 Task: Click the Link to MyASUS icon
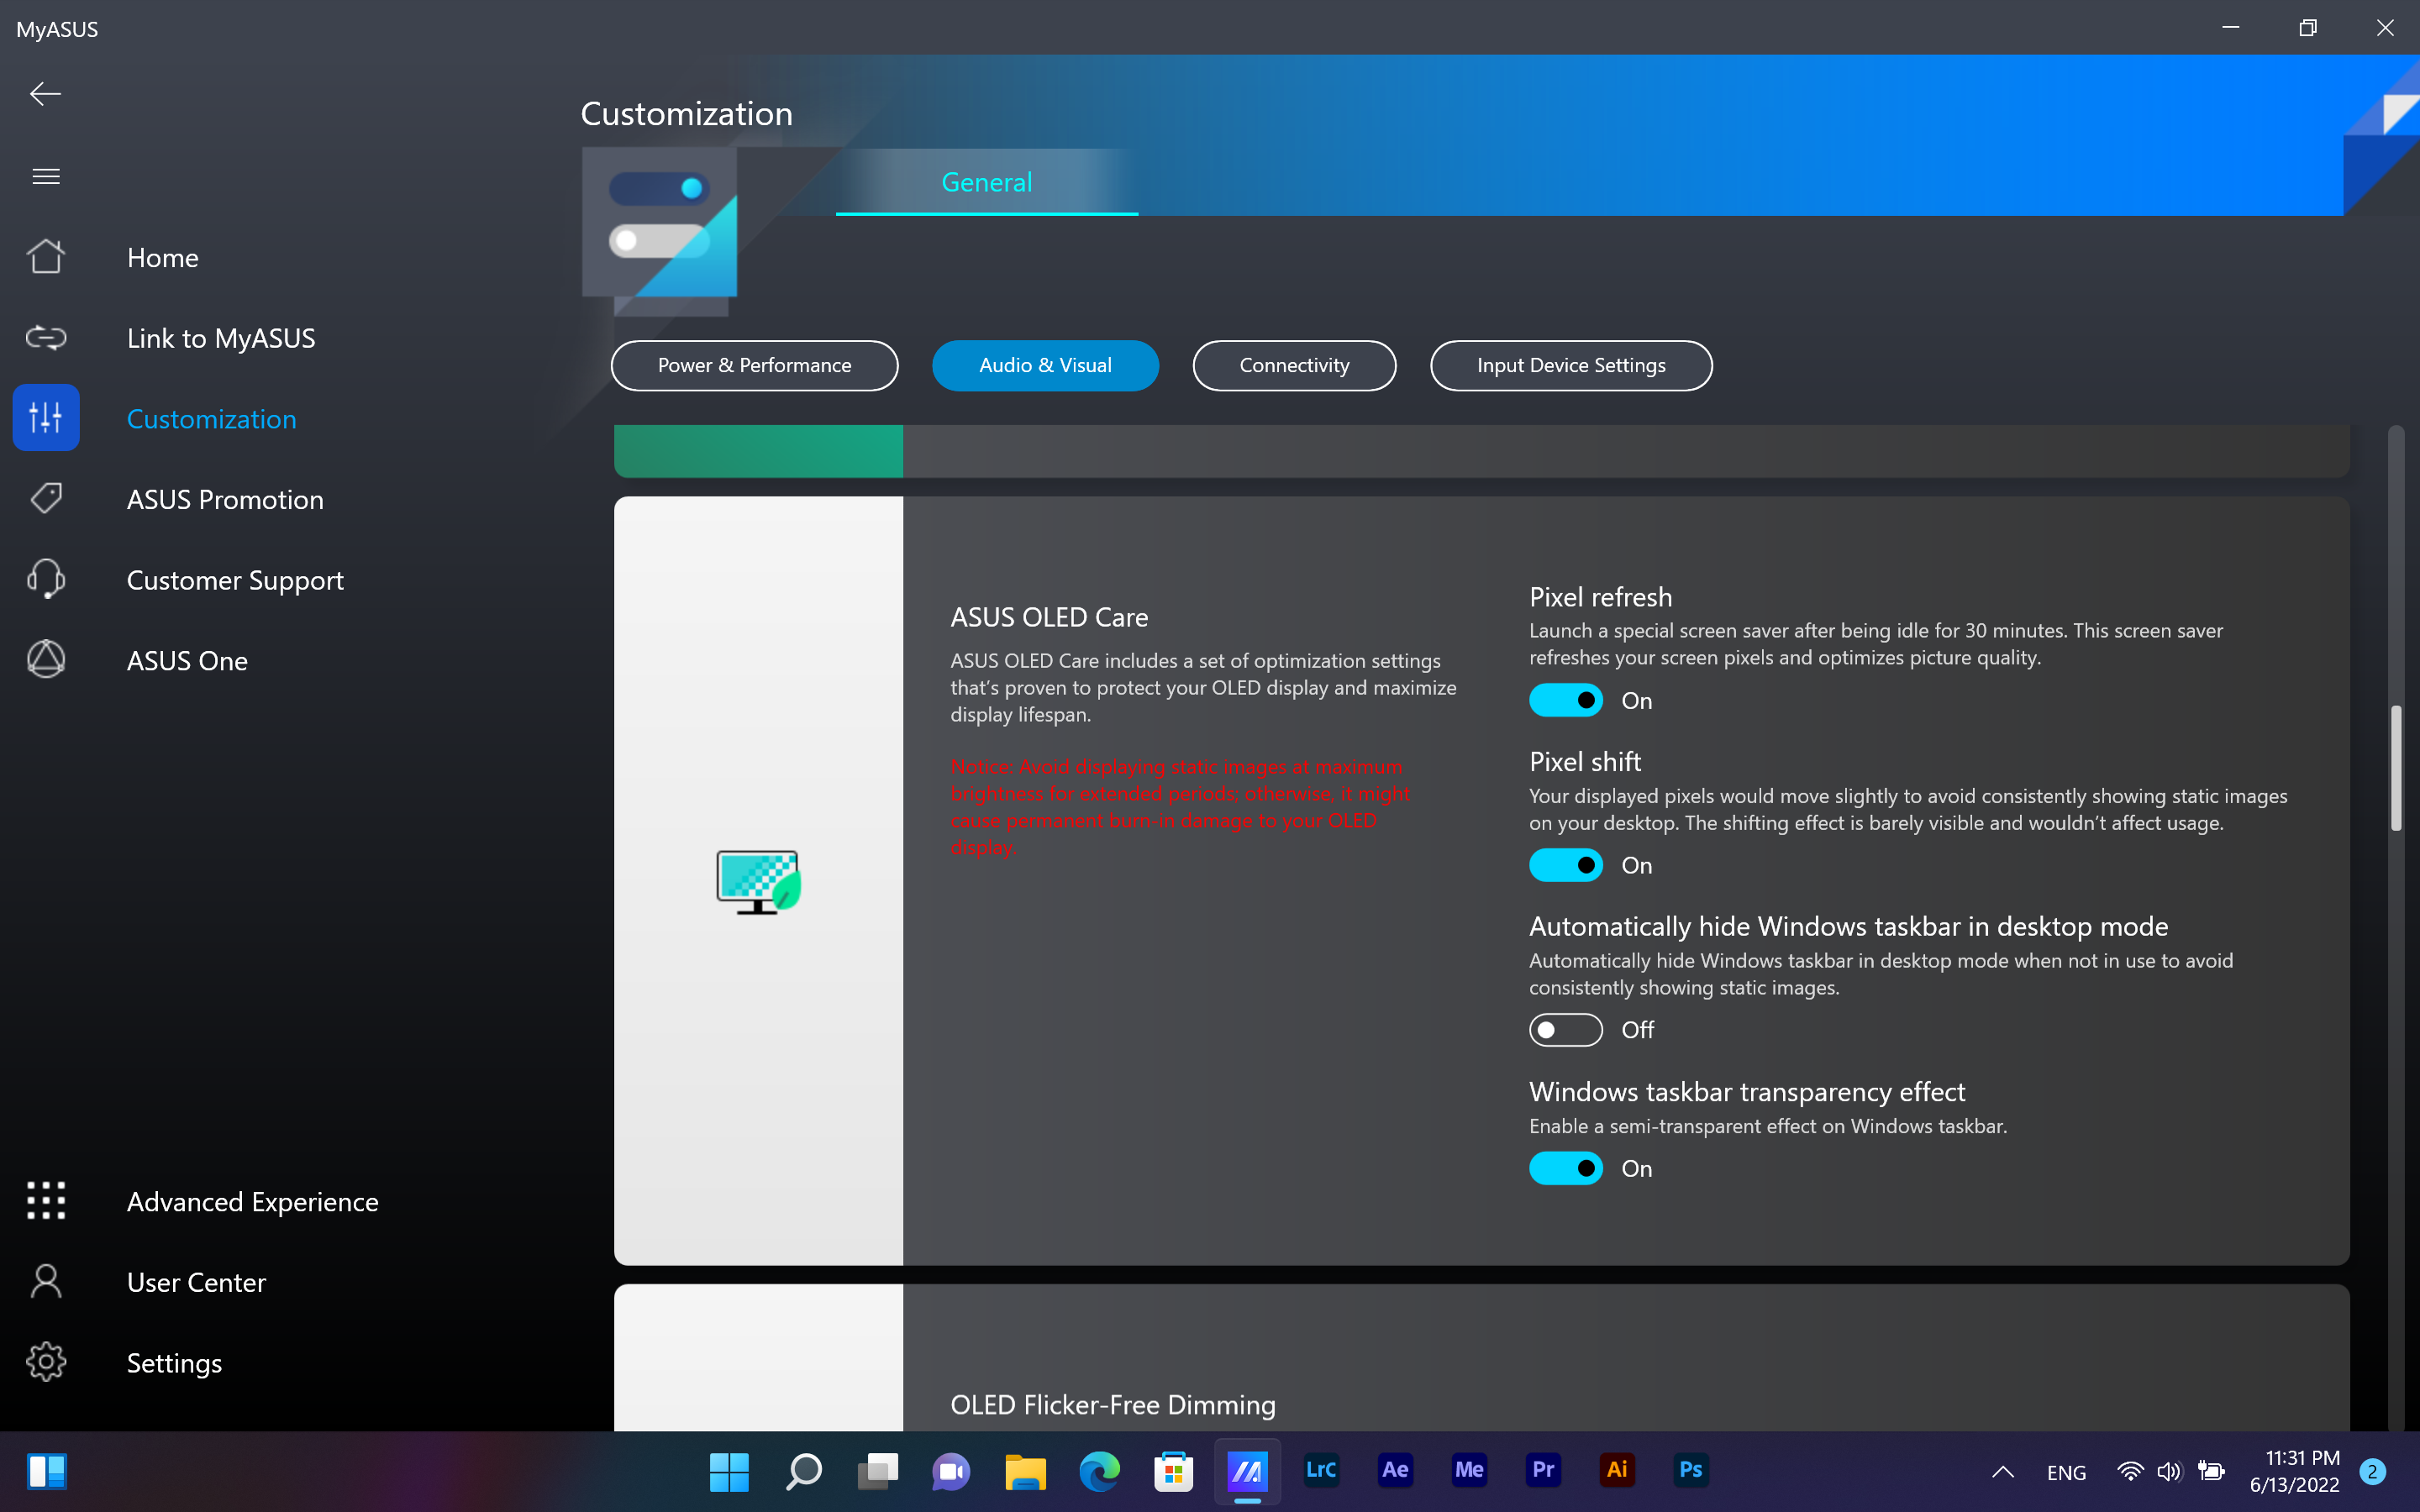[46, 338]
